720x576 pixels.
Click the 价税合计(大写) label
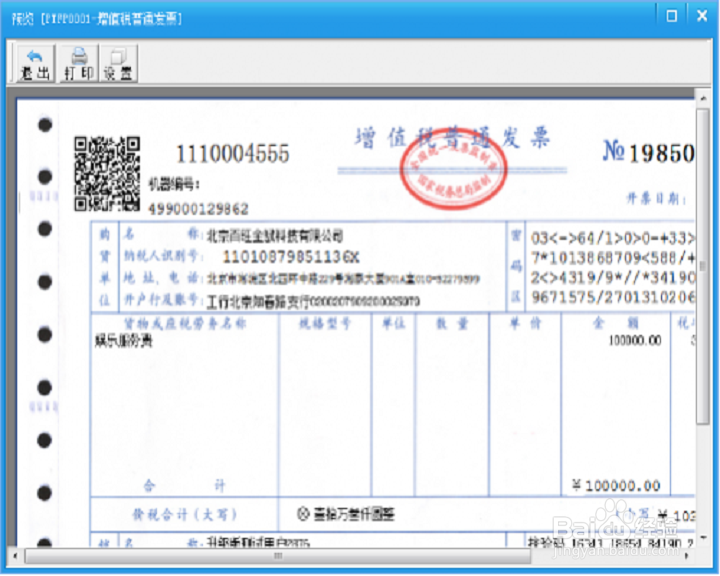coord(185,514)
